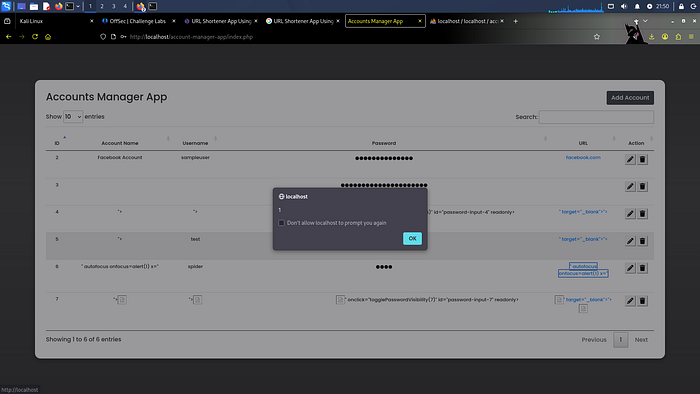Switch to the OffSec Challenge Labs tab
This screenshot has height=394, width=700.
tap(138, 21)
